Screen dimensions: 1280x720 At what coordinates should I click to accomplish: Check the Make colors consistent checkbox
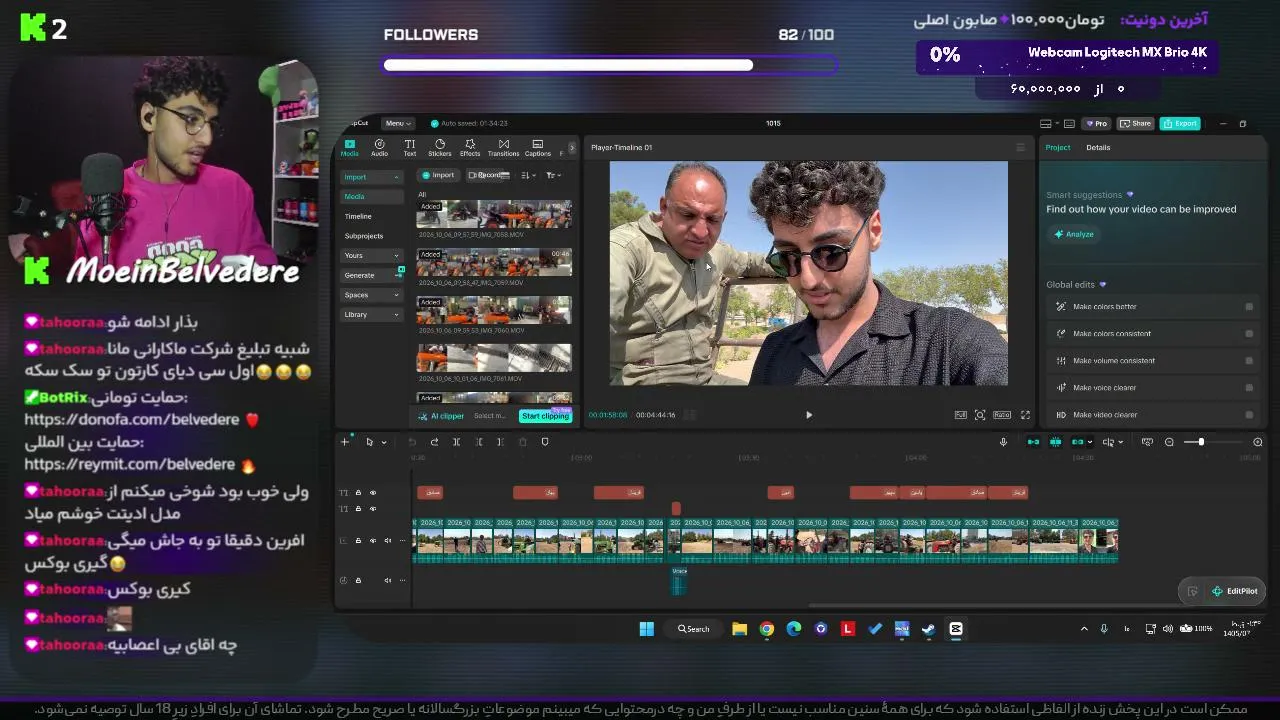[1249, 334]
